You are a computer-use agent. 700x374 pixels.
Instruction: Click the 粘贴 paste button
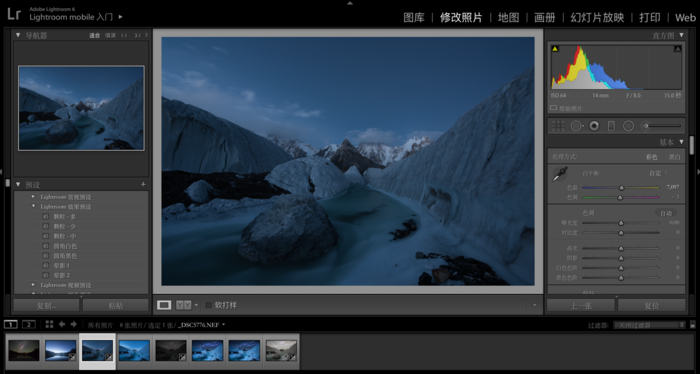[x=115, y=306]
